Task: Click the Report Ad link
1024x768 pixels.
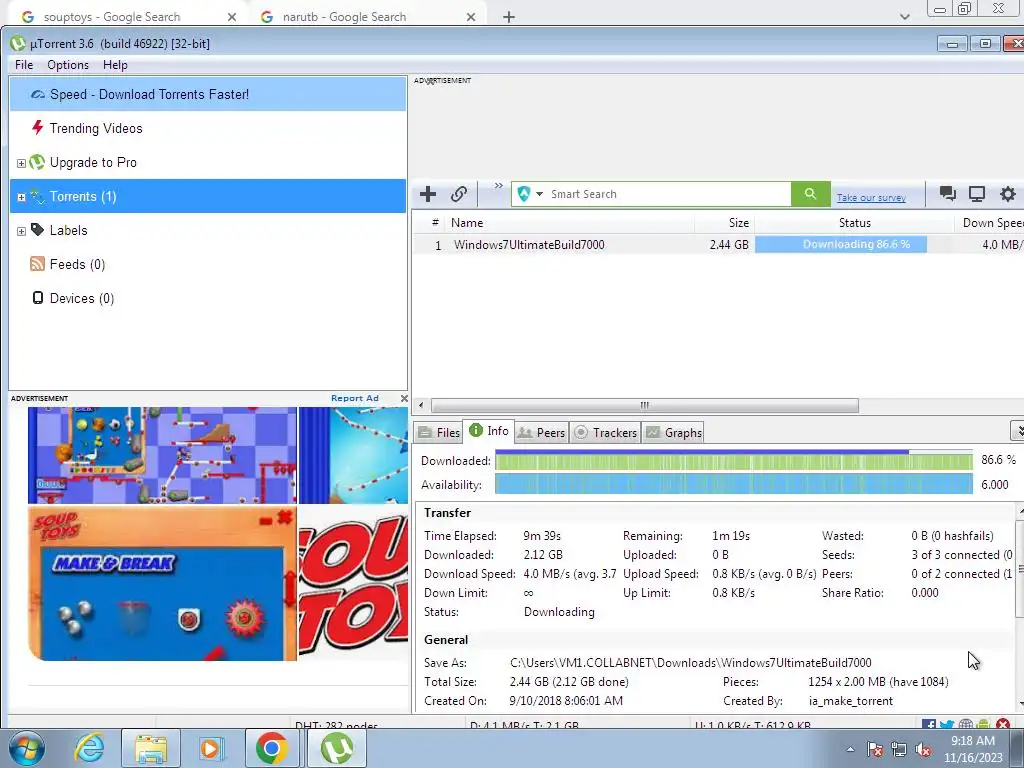Action: click(355, 398)
